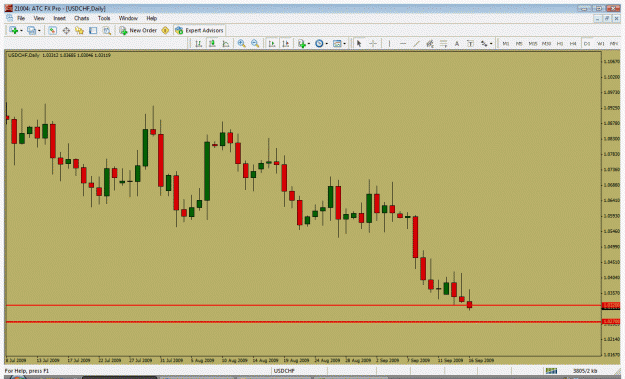
Task: Toggle the Expert Advisors button
Action: [x=199, y=30]
